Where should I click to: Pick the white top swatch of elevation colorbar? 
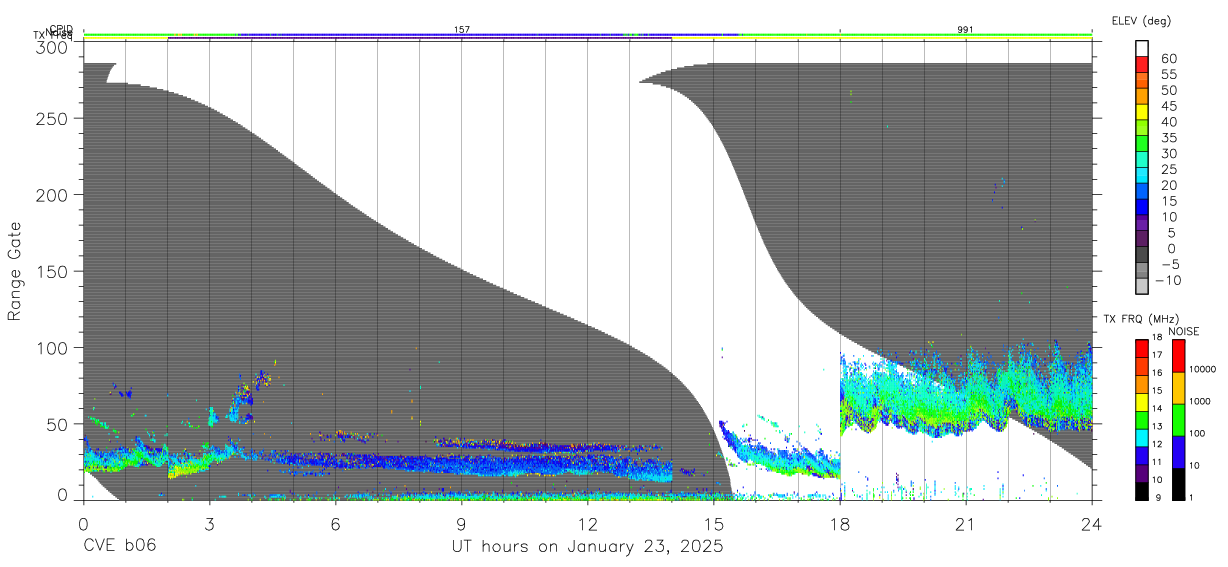tap(1142, 48)
